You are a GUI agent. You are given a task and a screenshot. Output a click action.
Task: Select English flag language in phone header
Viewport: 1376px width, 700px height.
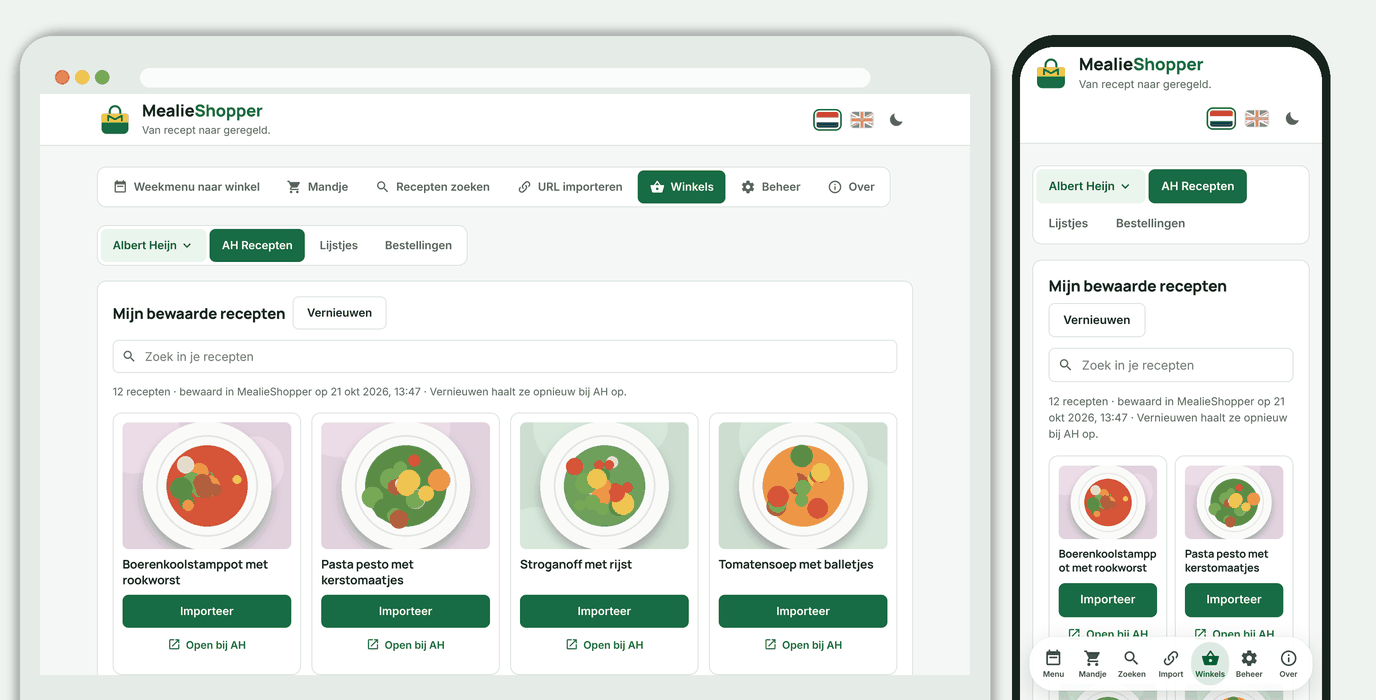pos(1257,119)
